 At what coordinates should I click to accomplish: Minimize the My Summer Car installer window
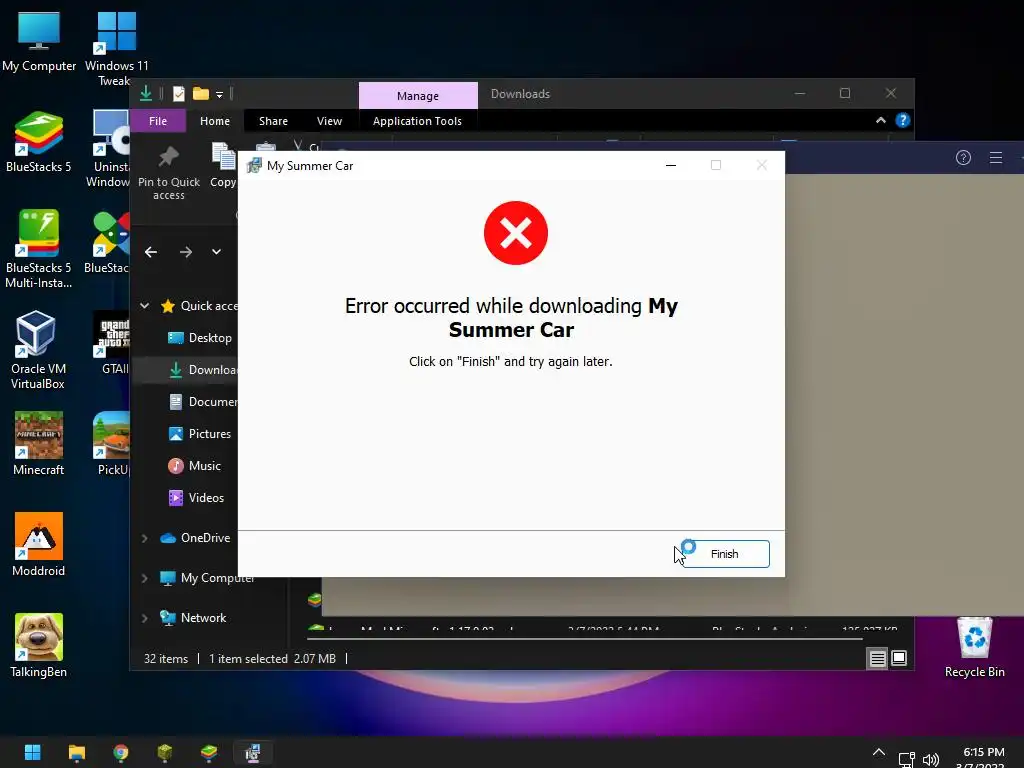[671, 165]
